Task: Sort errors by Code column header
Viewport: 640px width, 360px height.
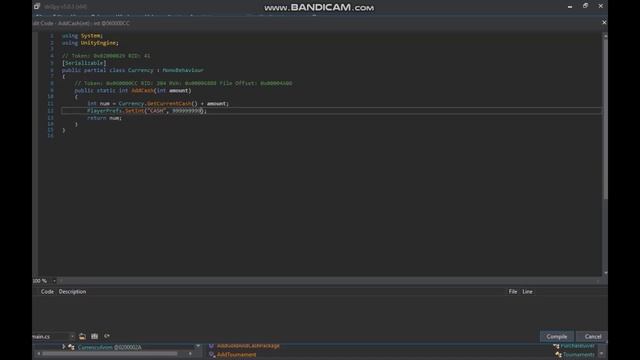Action: (x=47, y=291)
